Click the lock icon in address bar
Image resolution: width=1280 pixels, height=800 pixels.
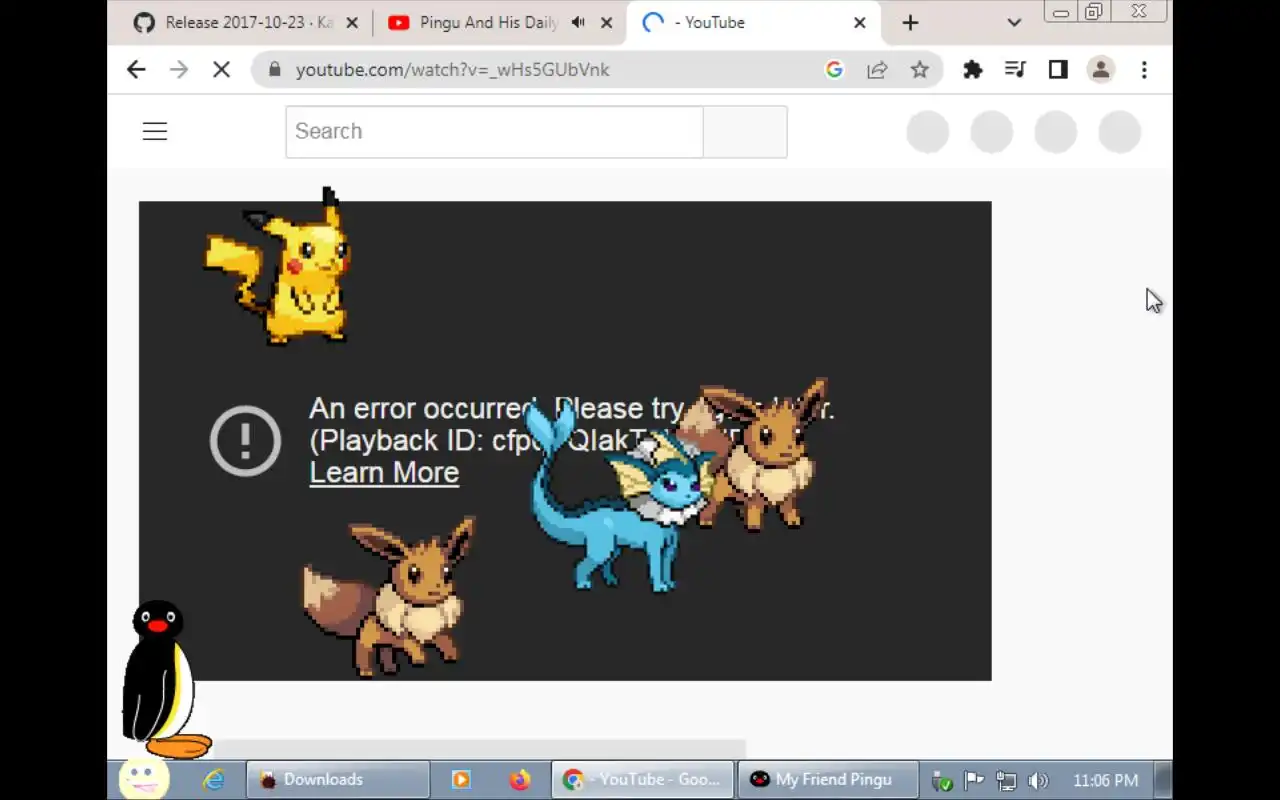tap(275, 70)
